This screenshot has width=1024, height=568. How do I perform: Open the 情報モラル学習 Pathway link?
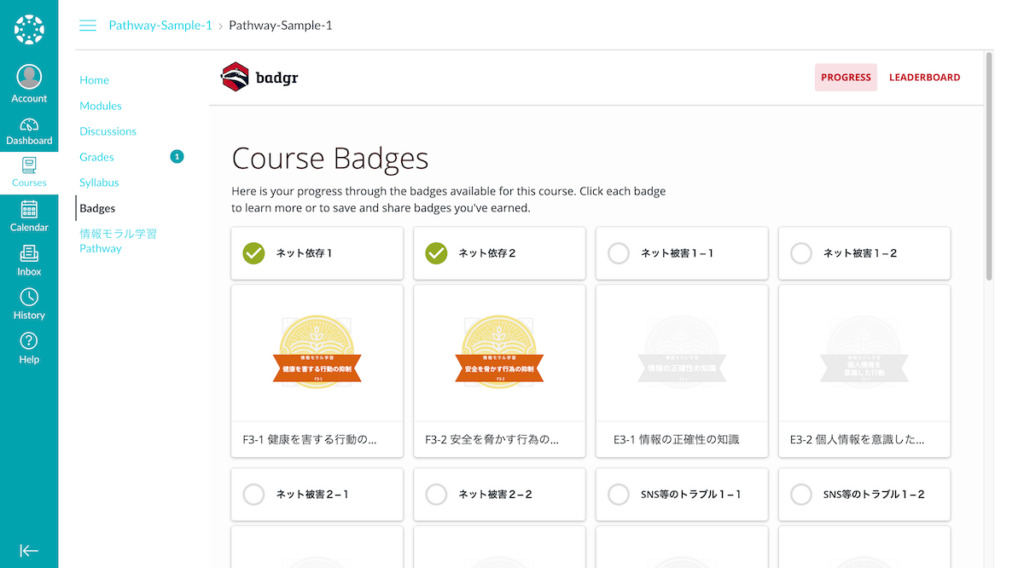[118, 241]
